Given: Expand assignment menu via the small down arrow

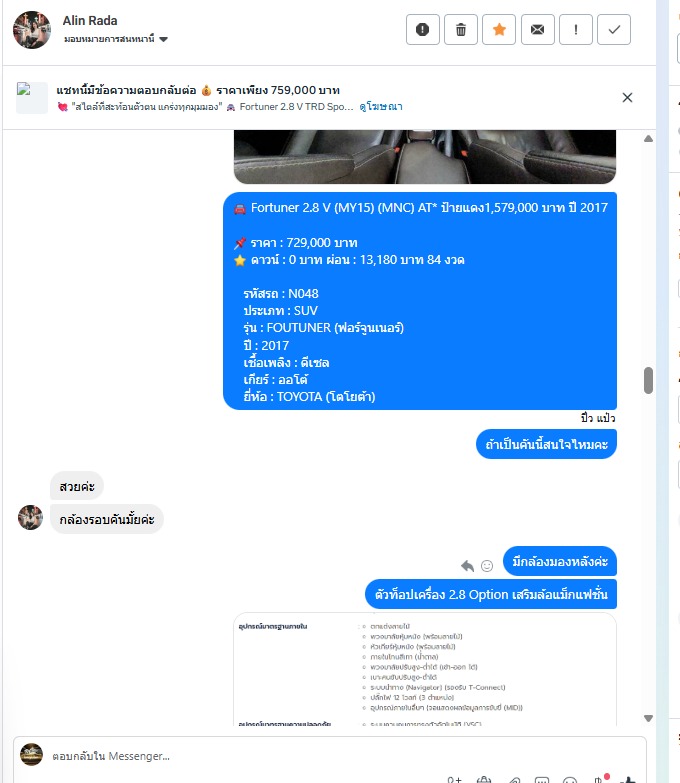Looking at the screenshot, I should point(163,39).
